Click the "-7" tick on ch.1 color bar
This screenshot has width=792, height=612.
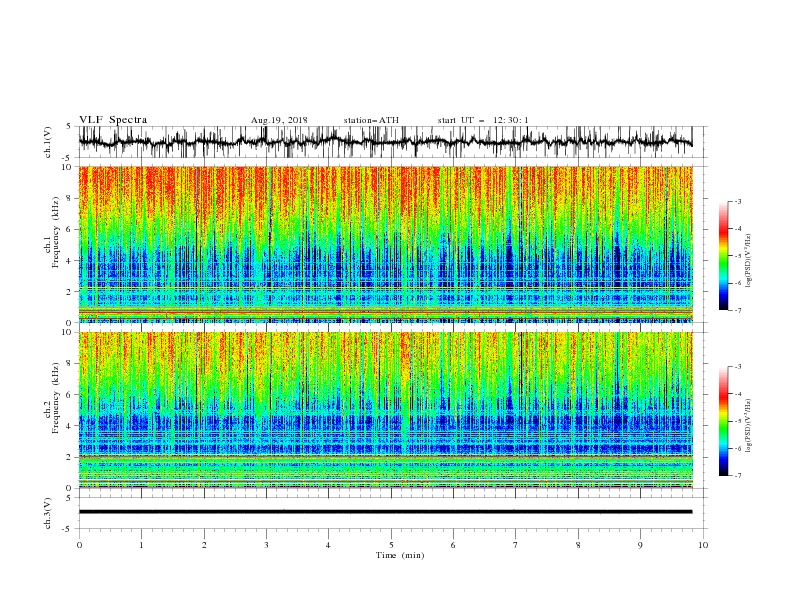tap(737, 310)
